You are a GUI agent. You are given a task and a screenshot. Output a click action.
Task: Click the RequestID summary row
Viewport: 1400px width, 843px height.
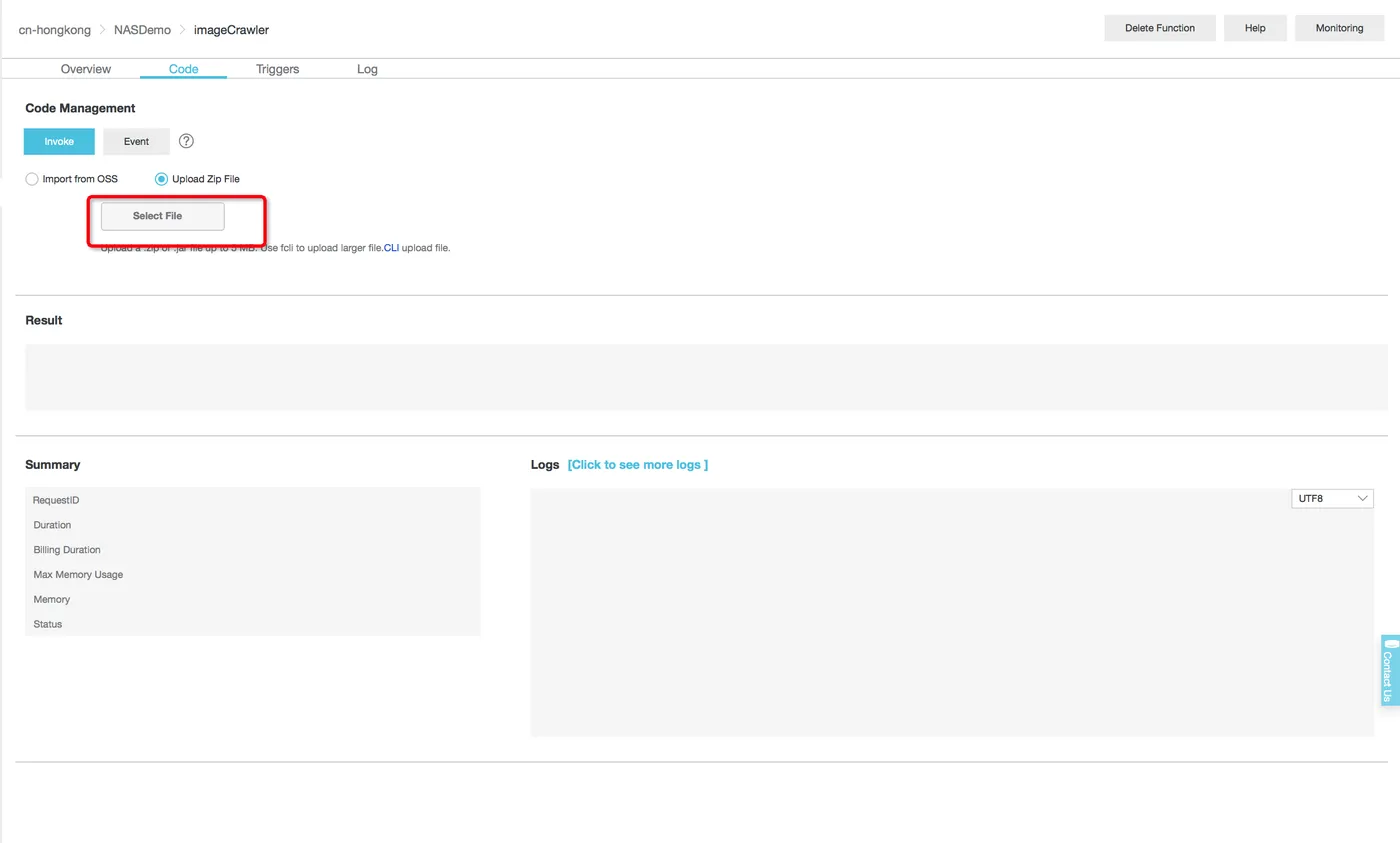[252, 500]
